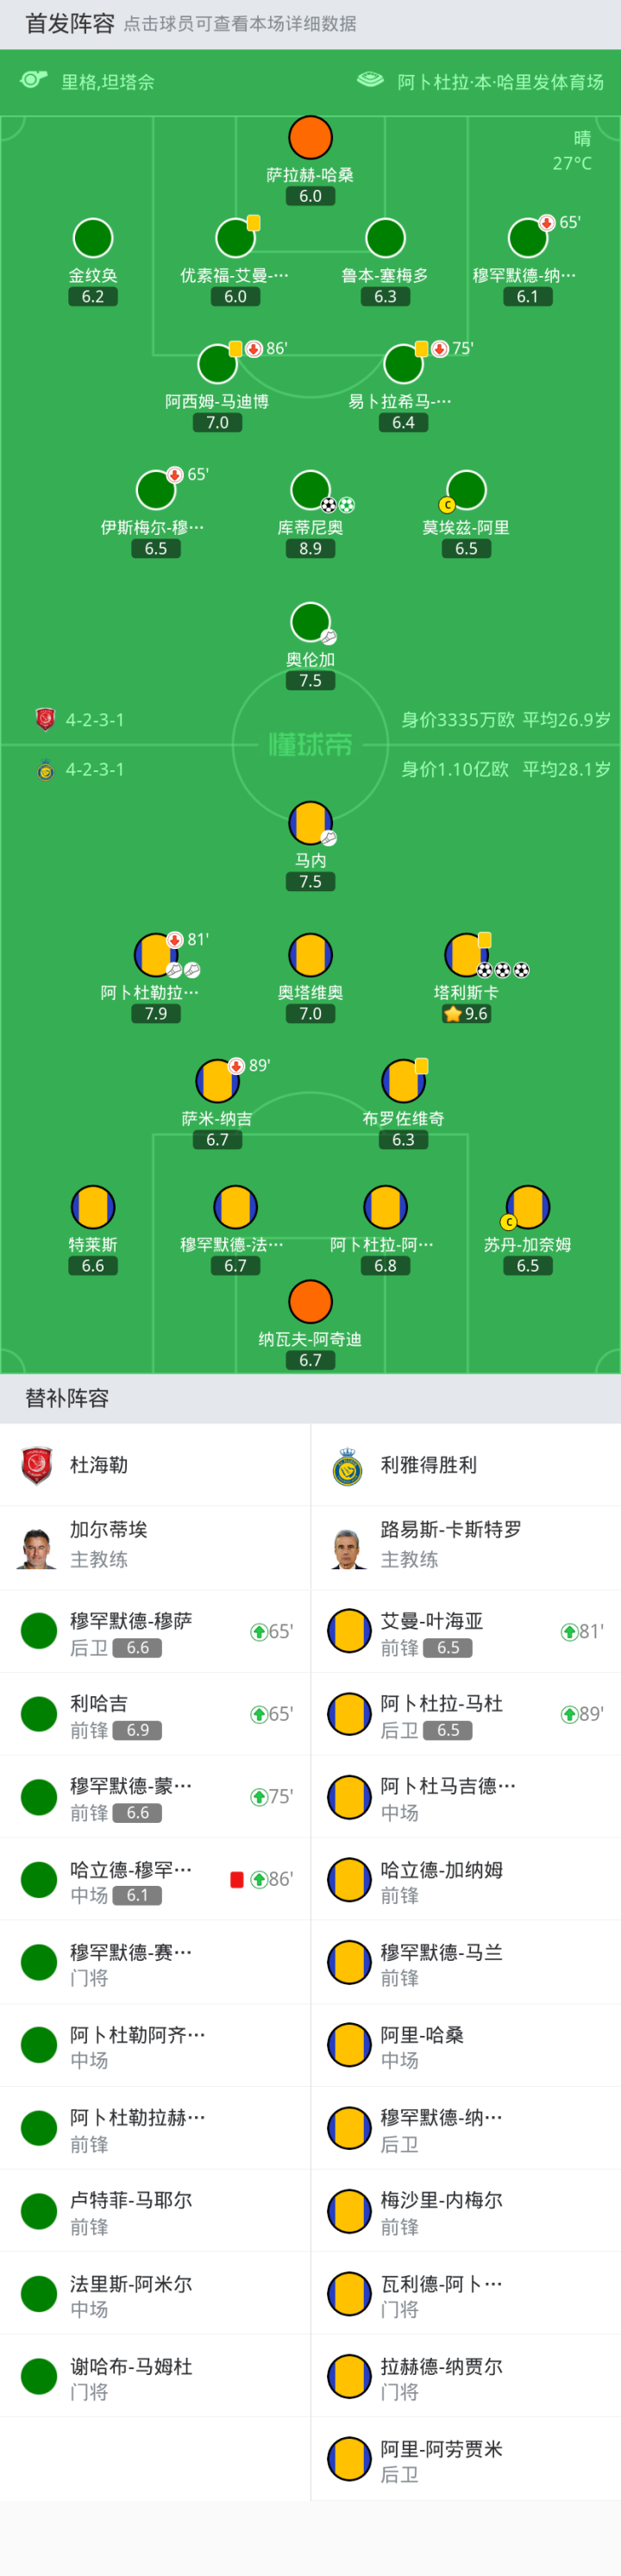Click the 首发阵容 section heading
The width and height of the screenshot is (621, 2576).
click(x=69, y=23)
